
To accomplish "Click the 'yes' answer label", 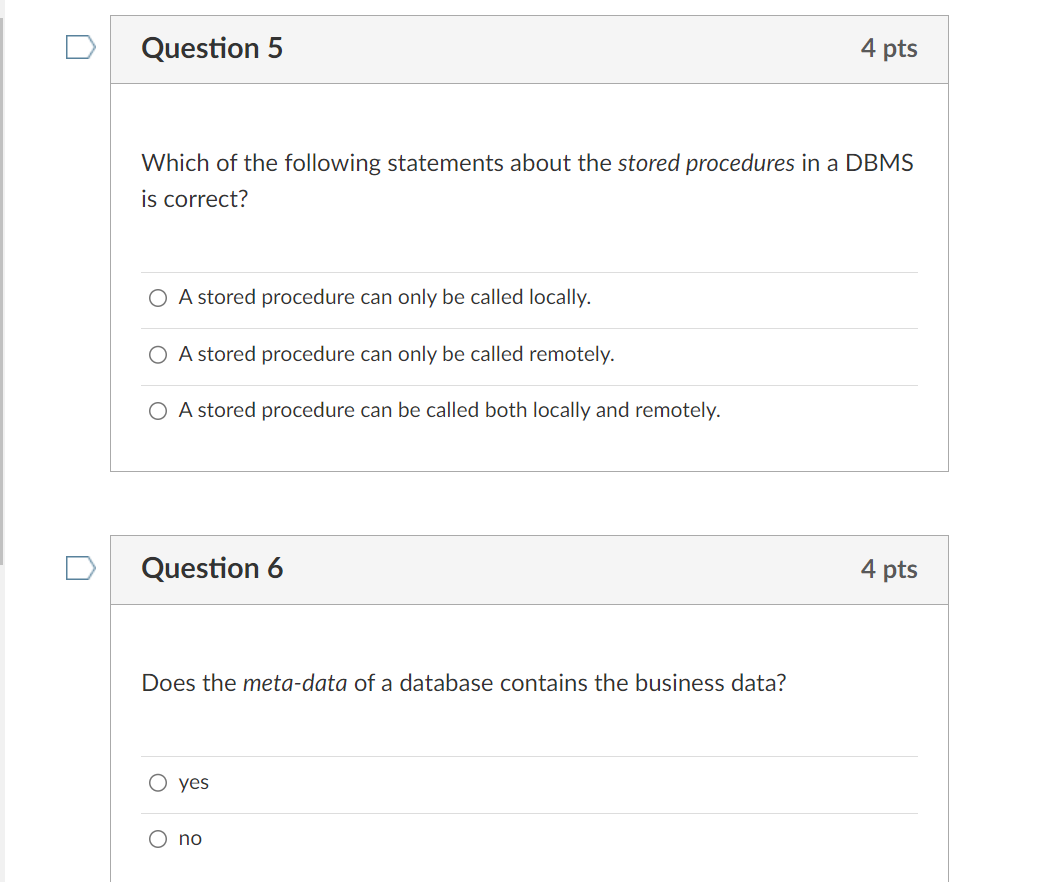I will point(194,783).
